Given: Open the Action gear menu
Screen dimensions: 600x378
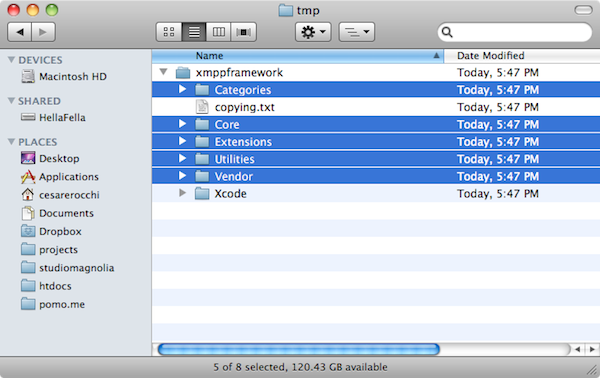Looking at the screenshot, I should (x=313, y=32).
